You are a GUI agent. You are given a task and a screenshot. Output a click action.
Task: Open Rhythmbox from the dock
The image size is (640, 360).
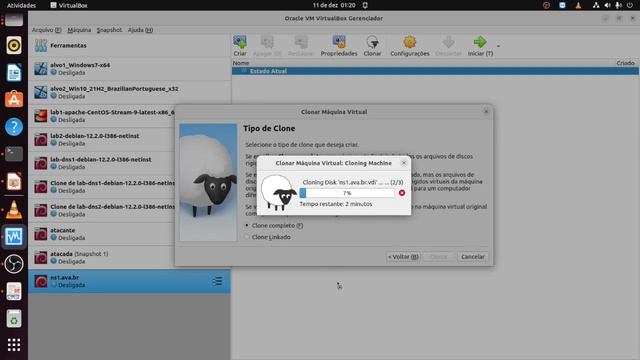click(x=14, y=45)
